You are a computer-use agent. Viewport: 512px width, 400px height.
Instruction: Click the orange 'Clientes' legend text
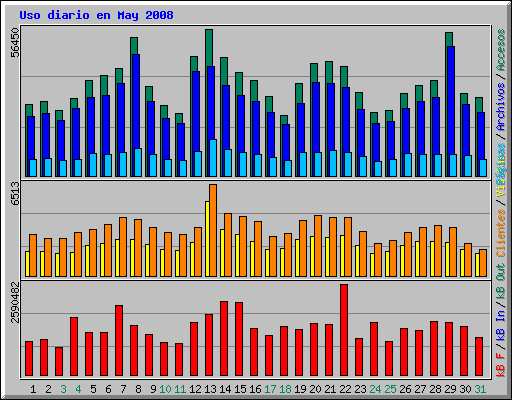pos(501,233)
